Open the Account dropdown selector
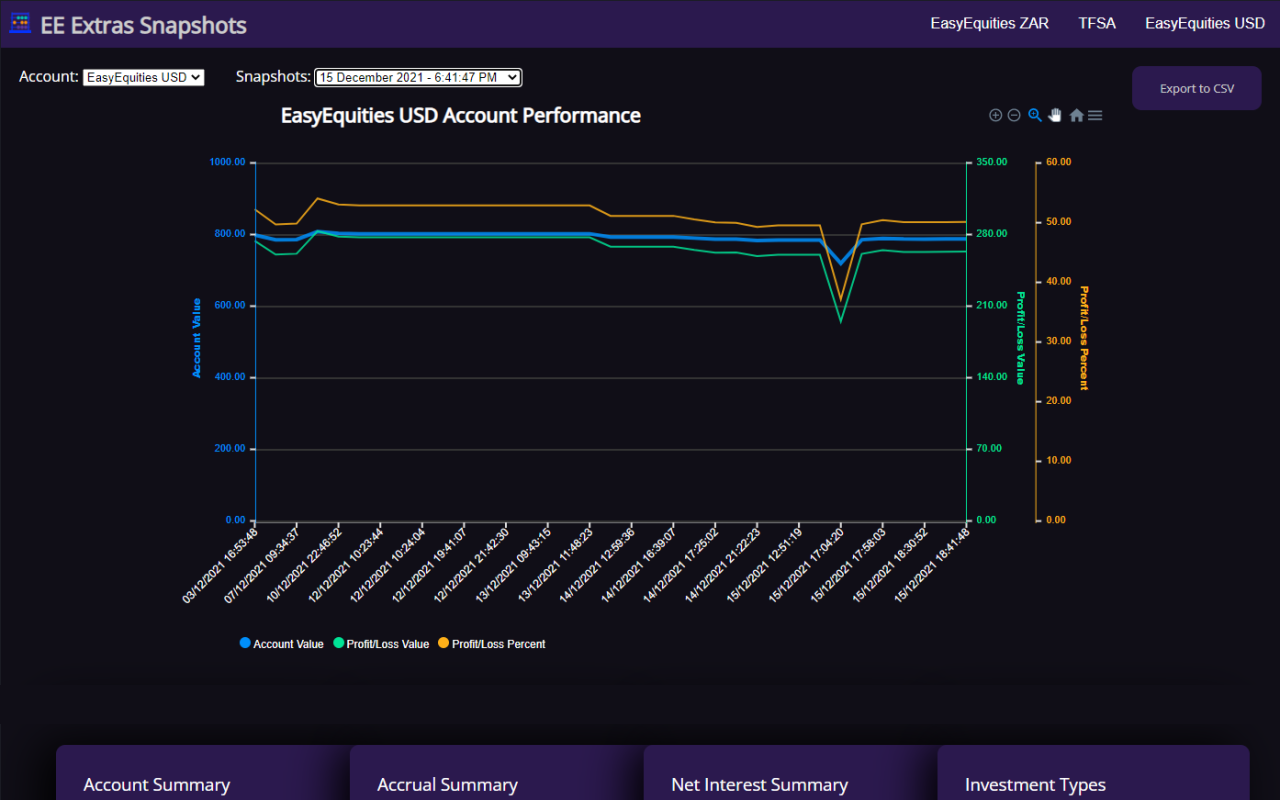The height and width of the screenshot is (800, 1280). [x=143, y=77]
